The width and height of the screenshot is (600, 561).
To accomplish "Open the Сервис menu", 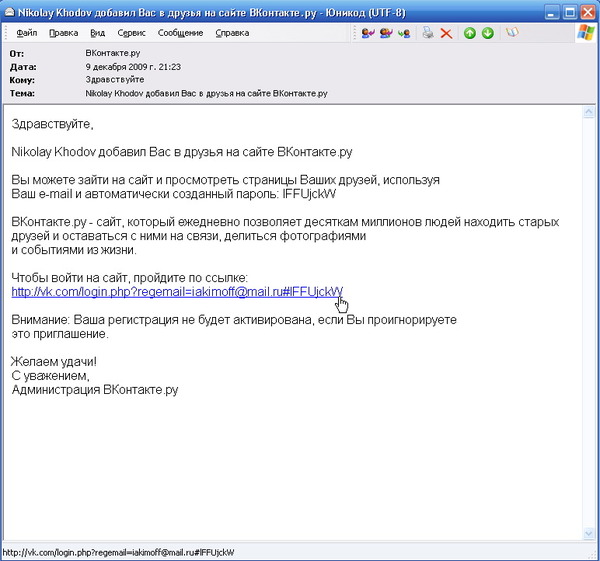I will coord(132,33).
